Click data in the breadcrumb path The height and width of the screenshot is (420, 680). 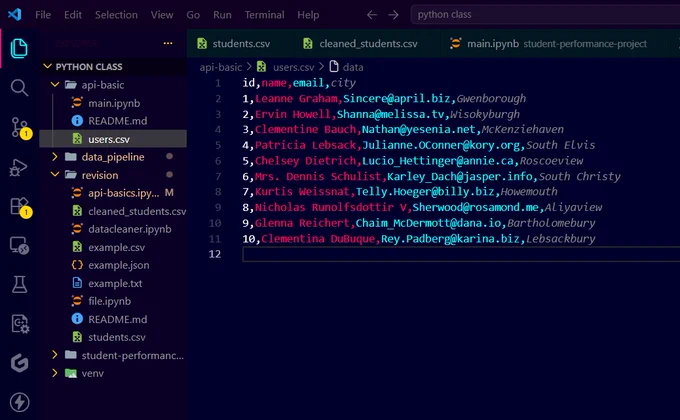(x=353, y=67)
